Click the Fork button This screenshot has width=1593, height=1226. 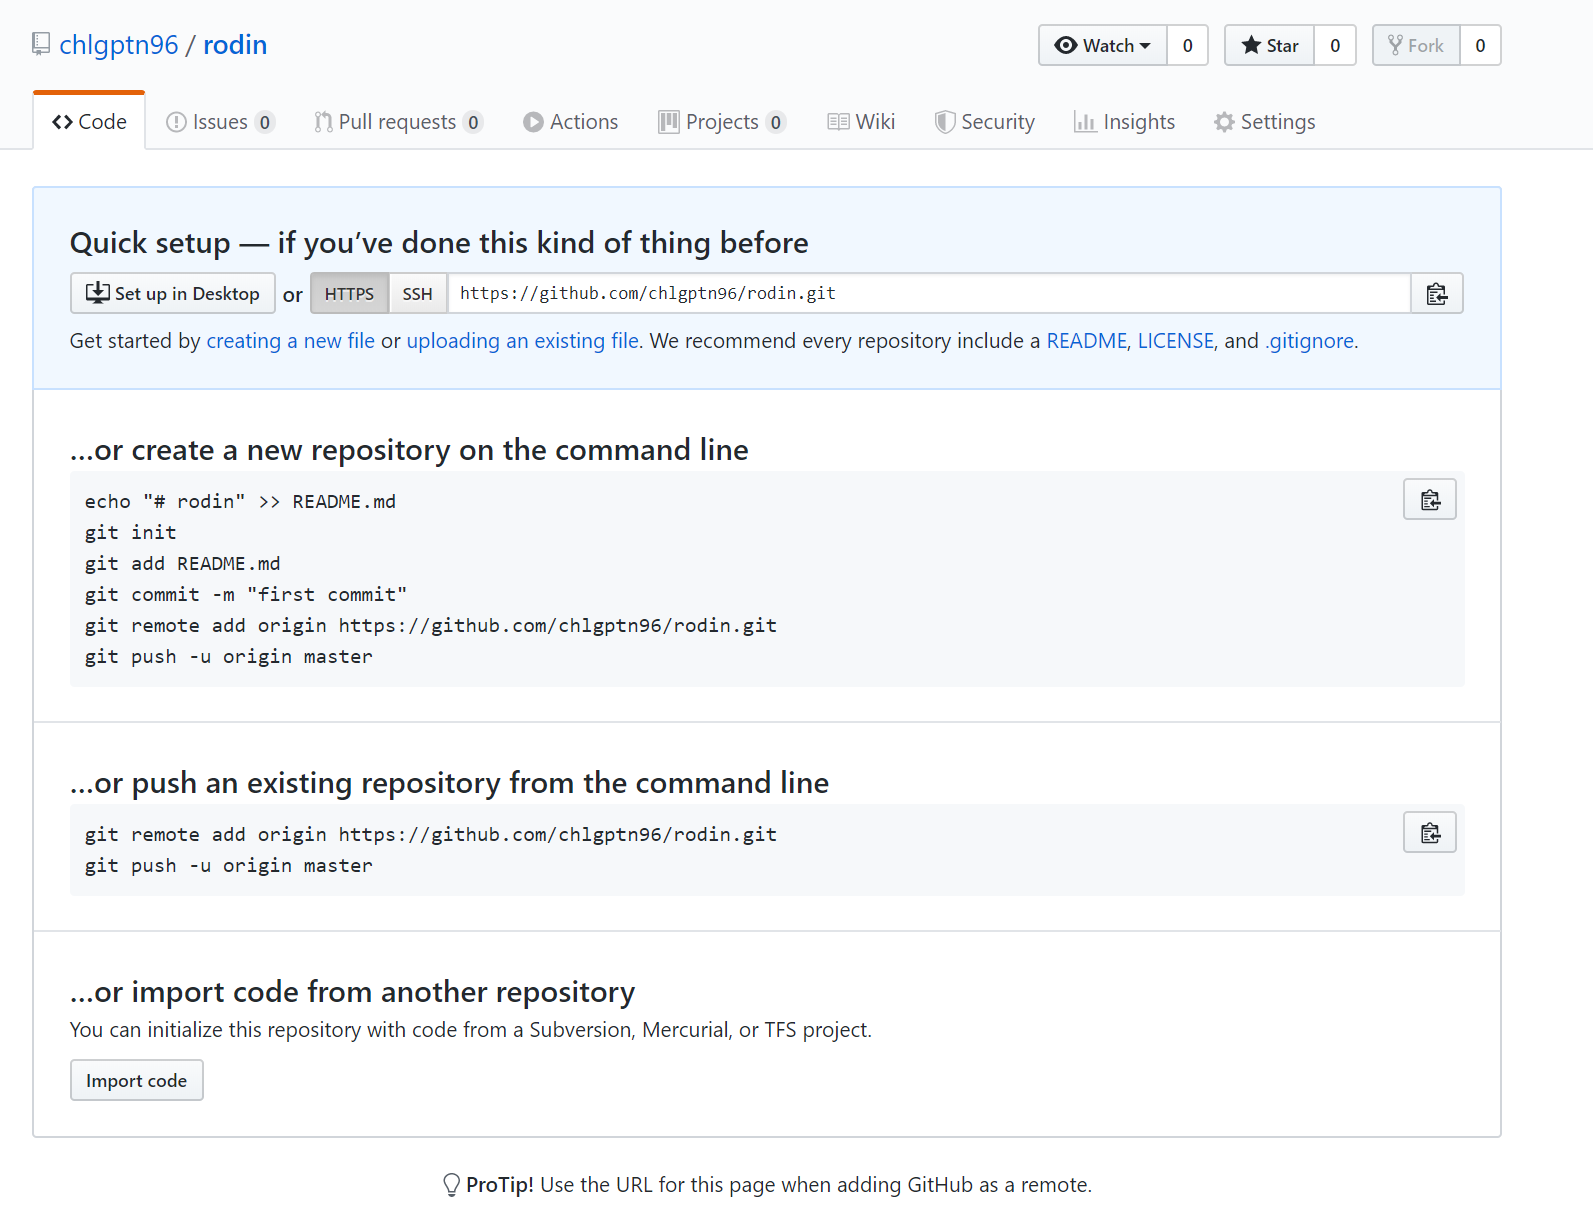pyautogui.click(x=1416, y=45)
